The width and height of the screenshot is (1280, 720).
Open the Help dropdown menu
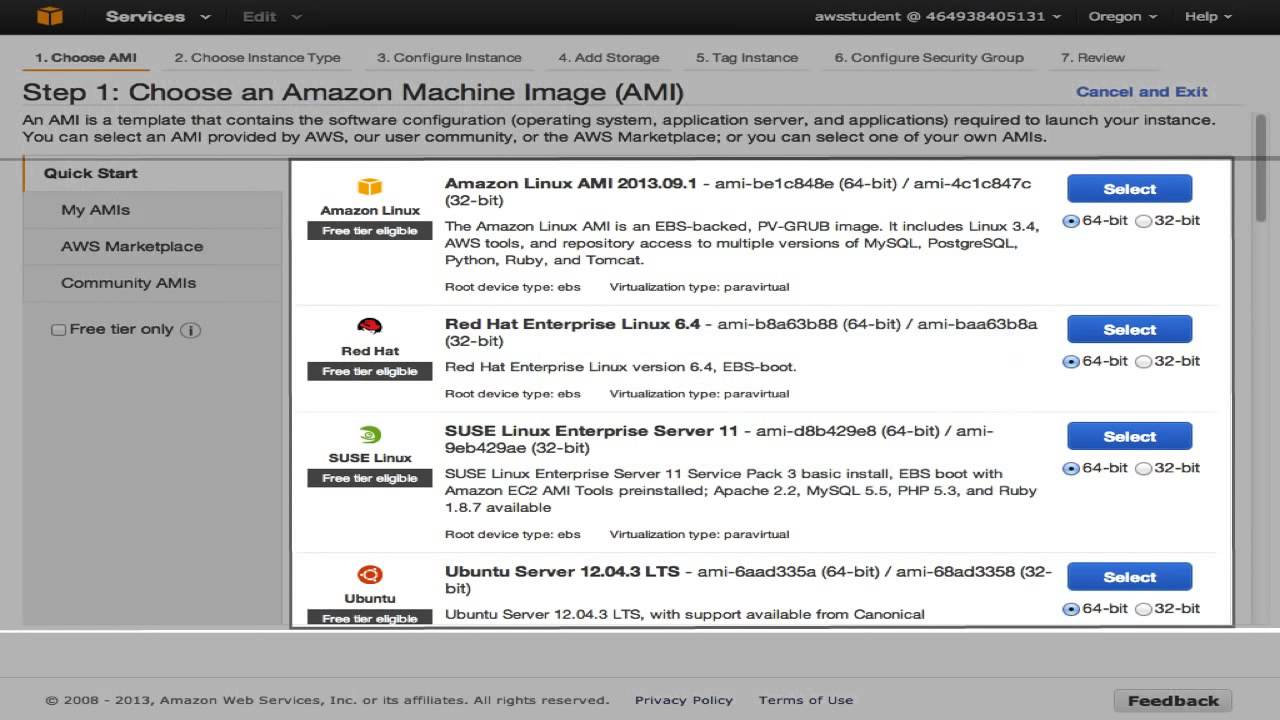click(1208, 16)
